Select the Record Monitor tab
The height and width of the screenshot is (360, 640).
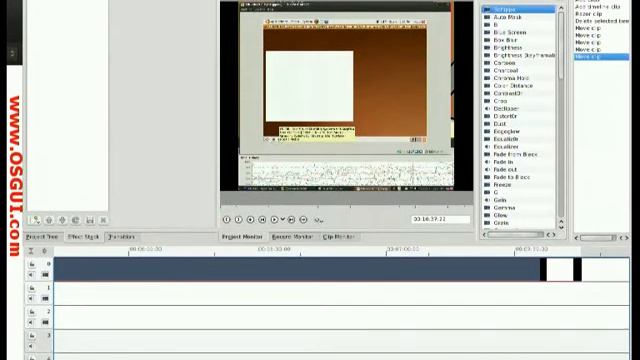292,237
